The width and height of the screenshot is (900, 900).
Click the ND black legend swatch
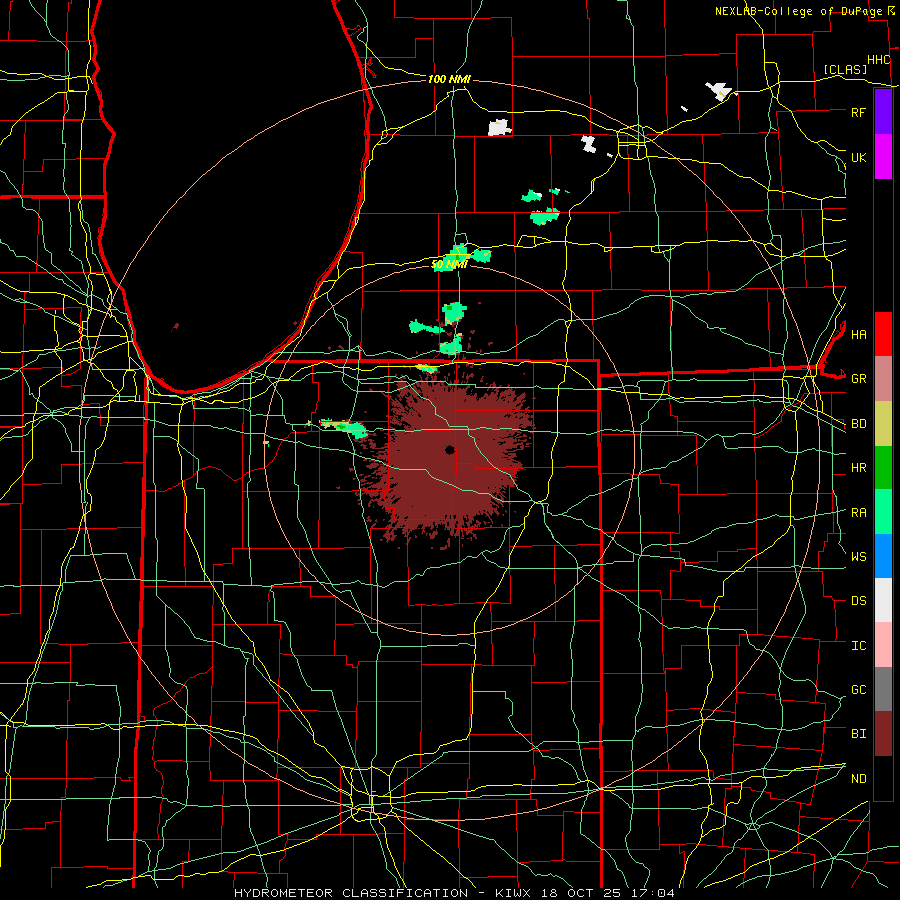(883, 778)
